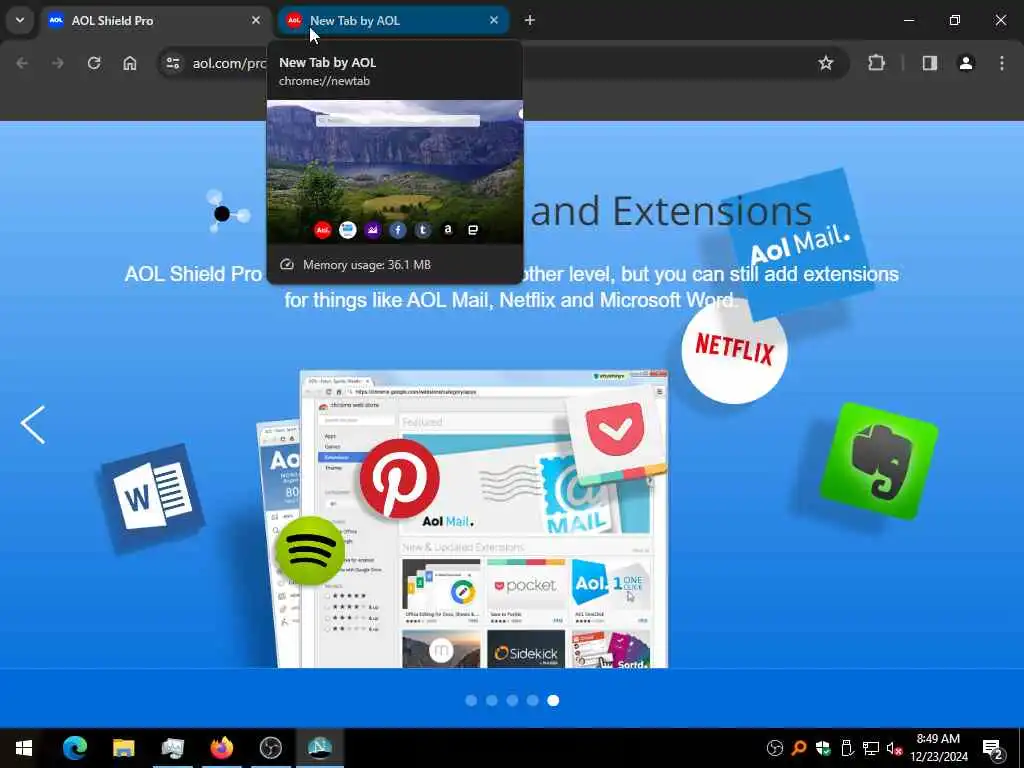The height and width of the screenshot is (768, 1024).
Task: Switch to the AOL Shield Pro tab
Action: [x=156, y=20]
